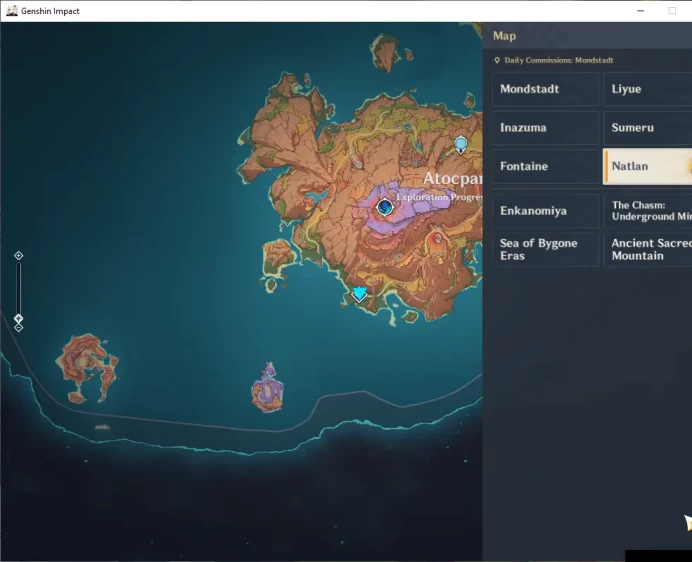Click the map zoom slider handle
Screen dimensions: 692x562
pos(19,318)
